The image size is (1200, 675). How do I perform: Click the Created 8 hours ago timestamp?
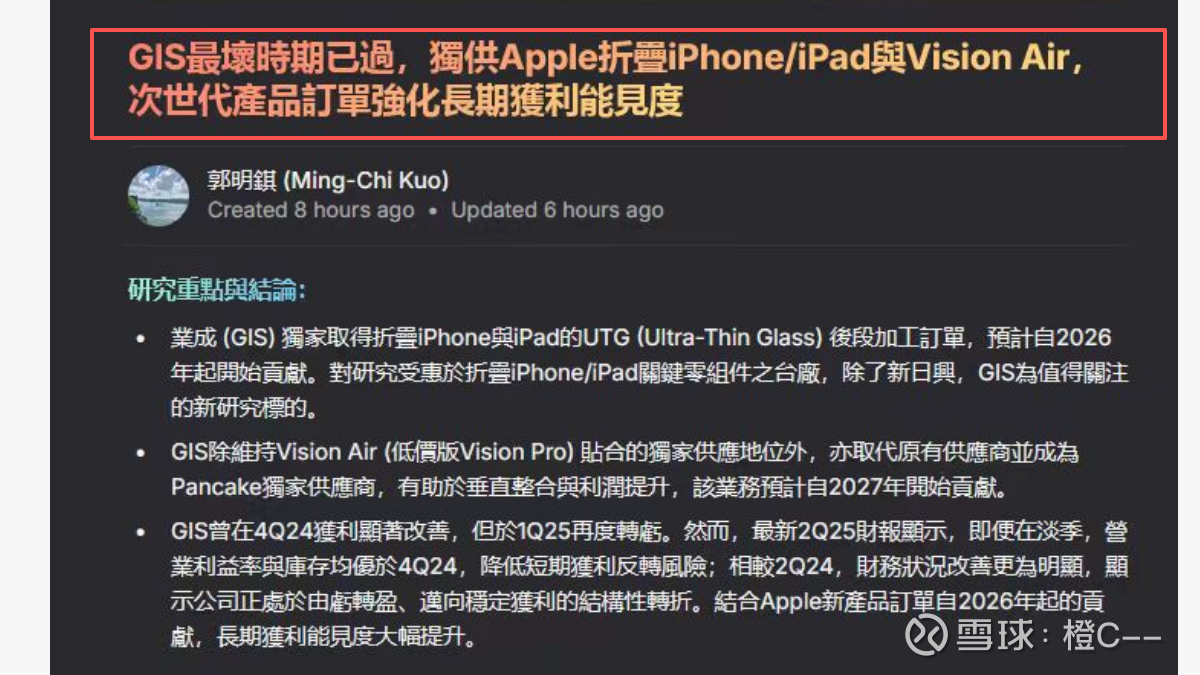pyautogui.click(x=311, y=210)
